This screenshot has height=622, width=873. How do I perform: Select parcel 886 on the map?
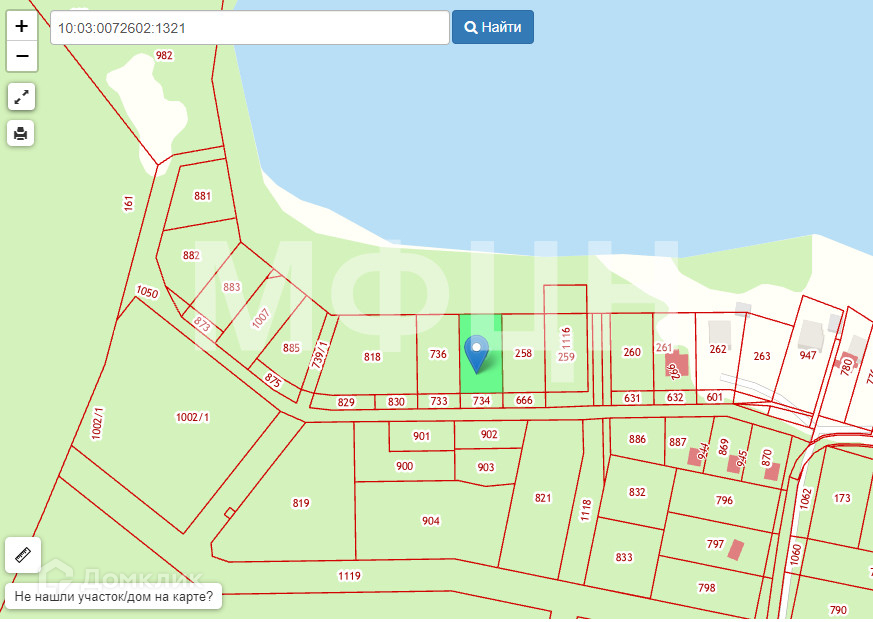coord(637,439)
